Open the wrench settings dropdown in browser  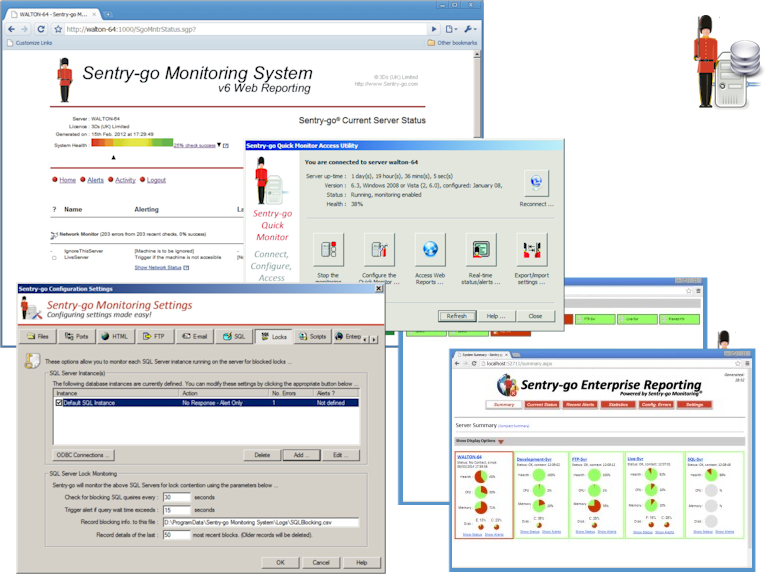click(x=470, y=29)
